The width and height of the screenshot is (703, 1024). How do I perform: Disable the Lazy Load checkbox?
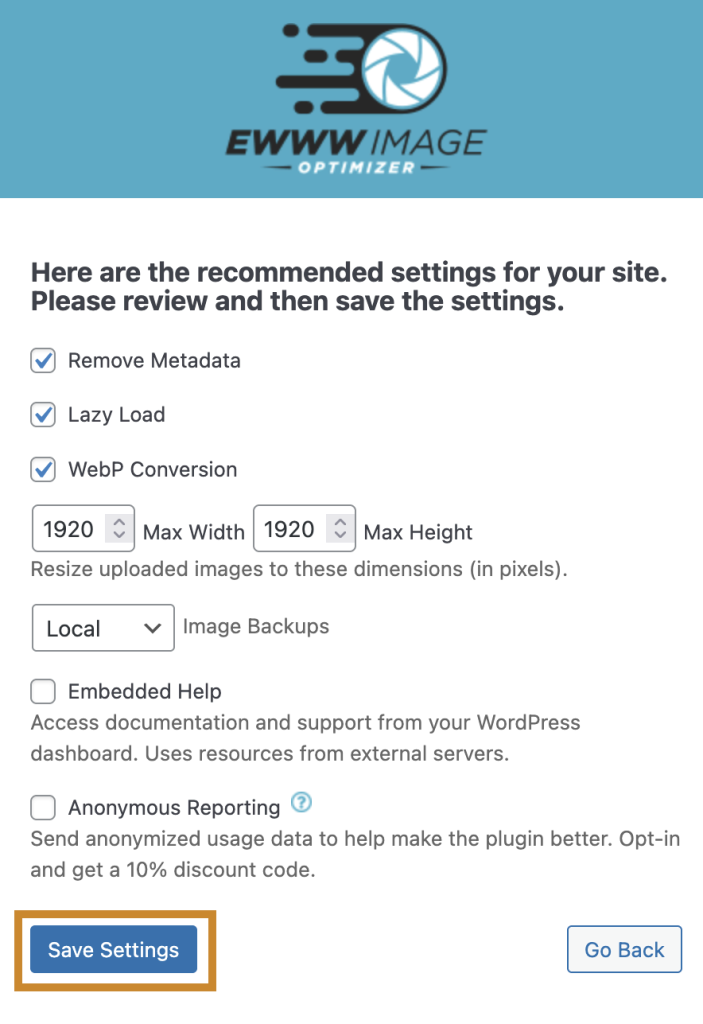(43, 415)
